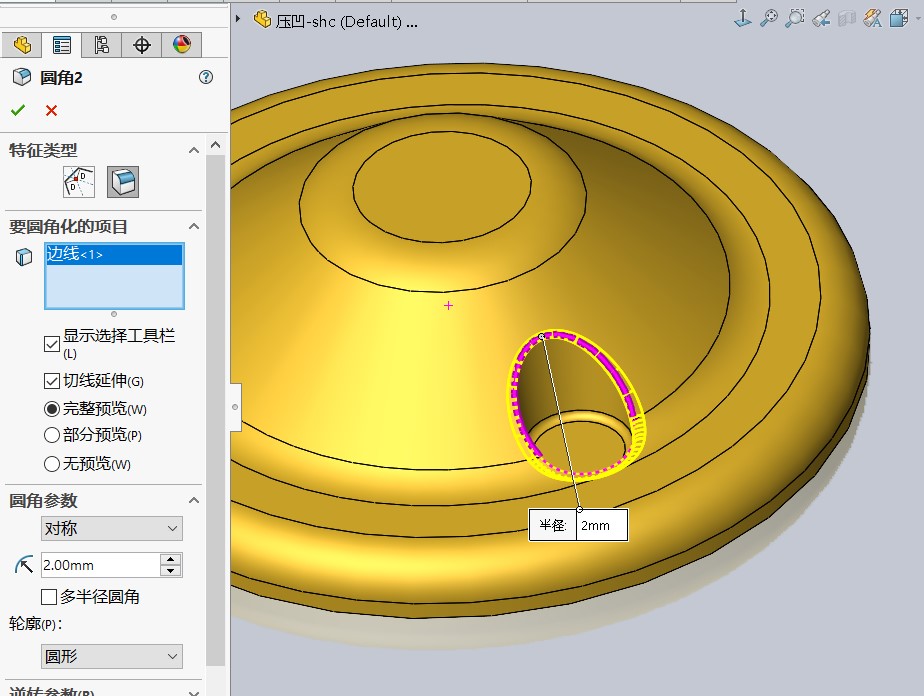
Task: Activate the Zoom to Area tool
Action: coord(795,18)
